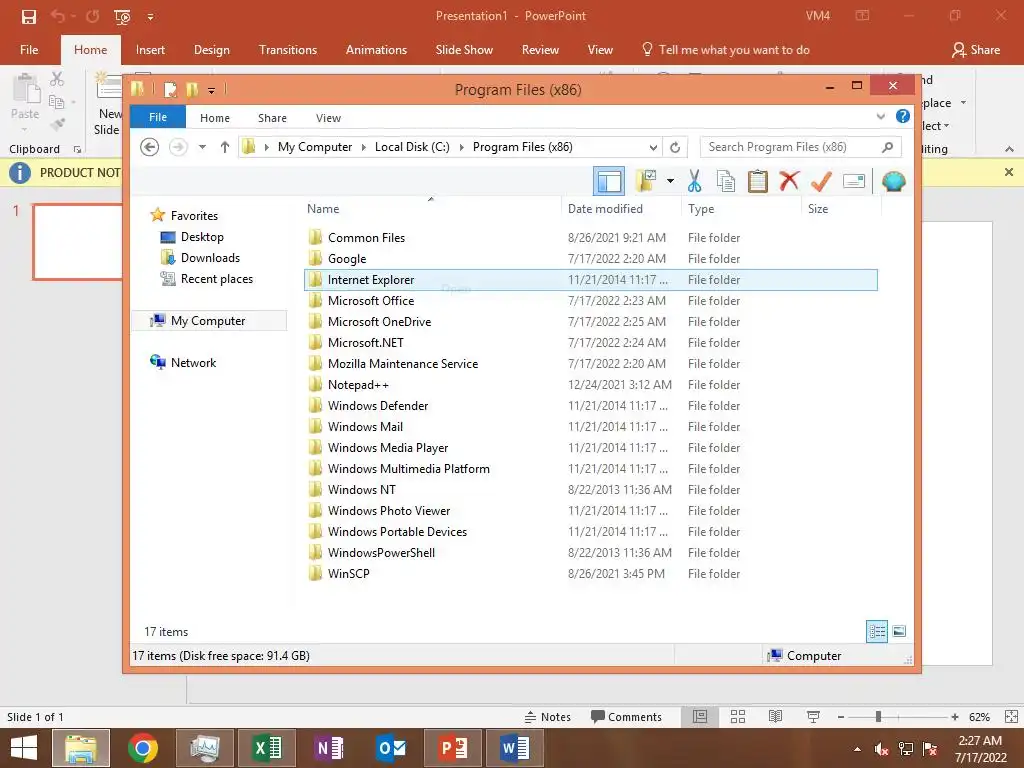Click PowerPoint Save icon in title bar
The image size is (1024, 768).
(29, 16)
